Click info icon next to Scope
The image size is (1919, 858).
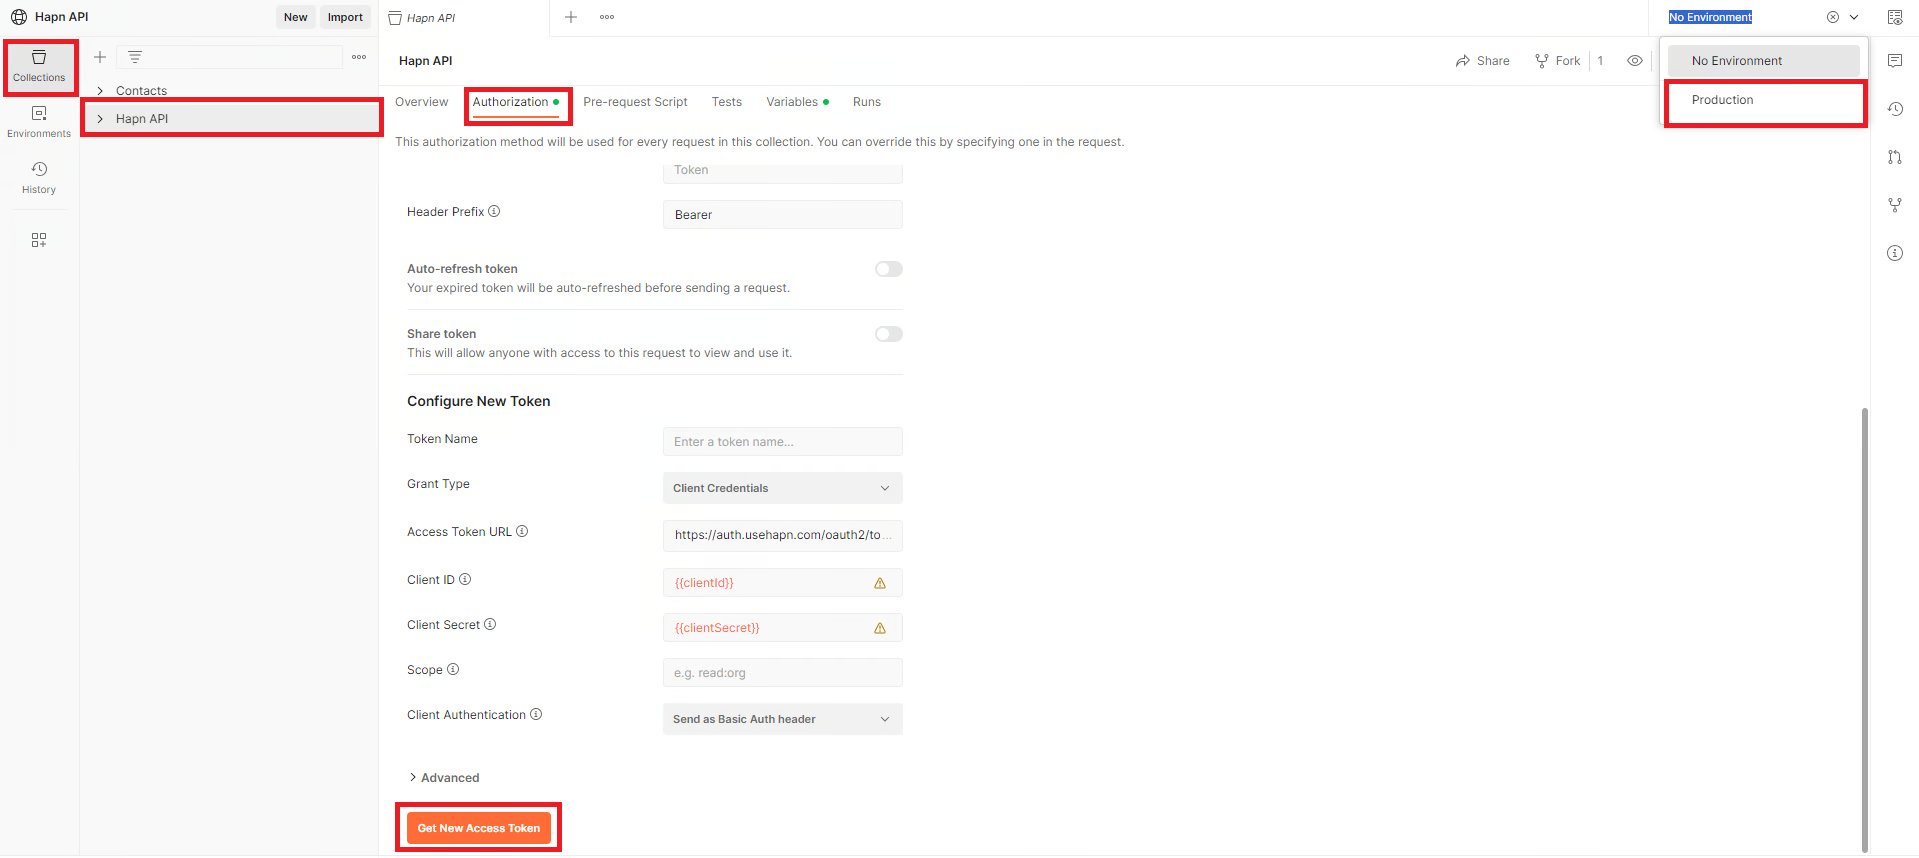453,669
